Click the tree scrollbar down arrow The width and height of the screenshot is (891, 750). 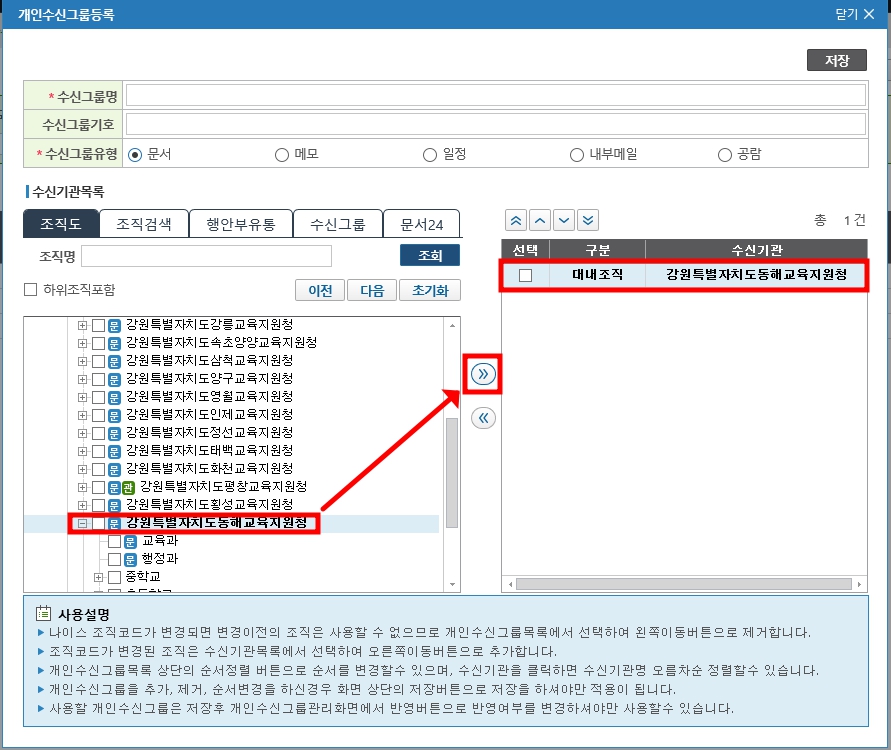(452, 585)
